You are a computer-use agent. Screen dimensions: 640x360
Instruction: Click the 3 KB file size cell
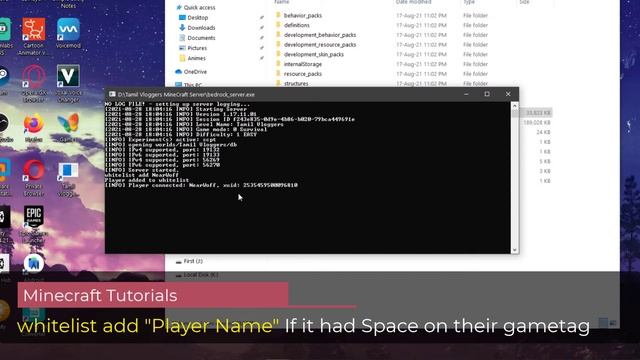pos(545,171)
